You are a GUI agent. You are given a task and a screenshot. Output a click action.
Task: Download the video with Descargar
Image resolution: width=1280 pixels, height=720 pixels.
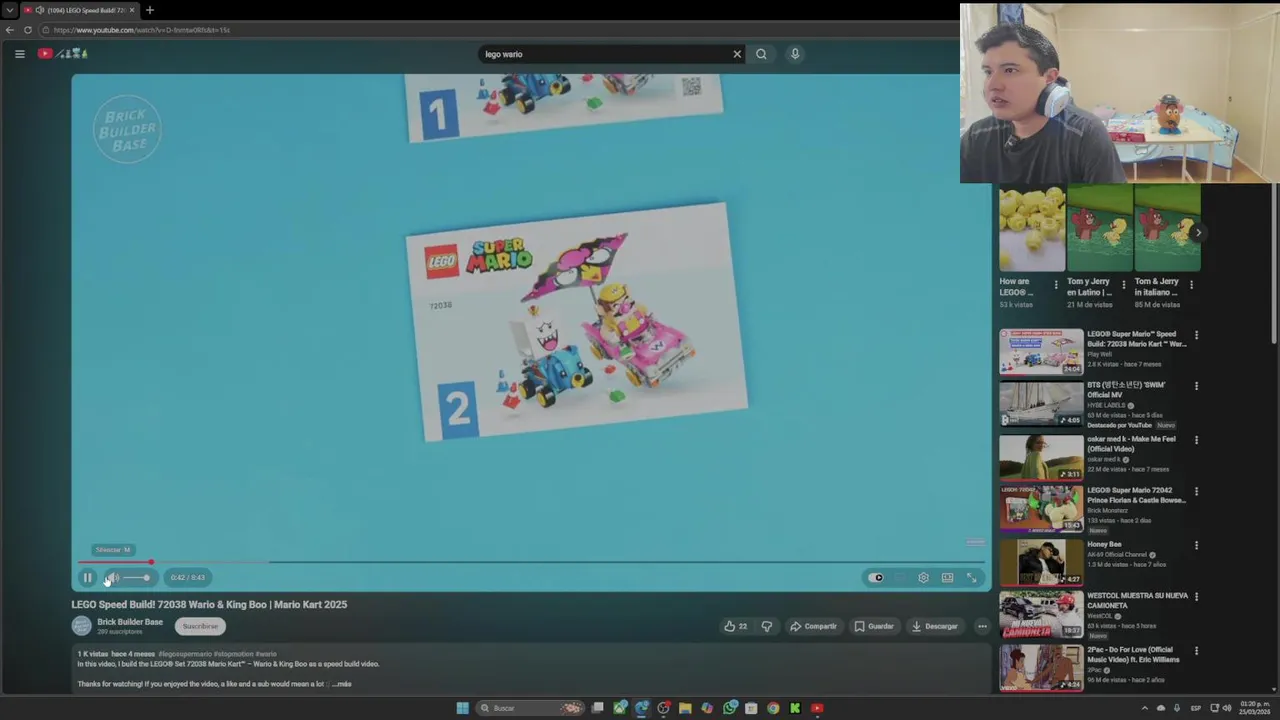[x=935, y=626]
